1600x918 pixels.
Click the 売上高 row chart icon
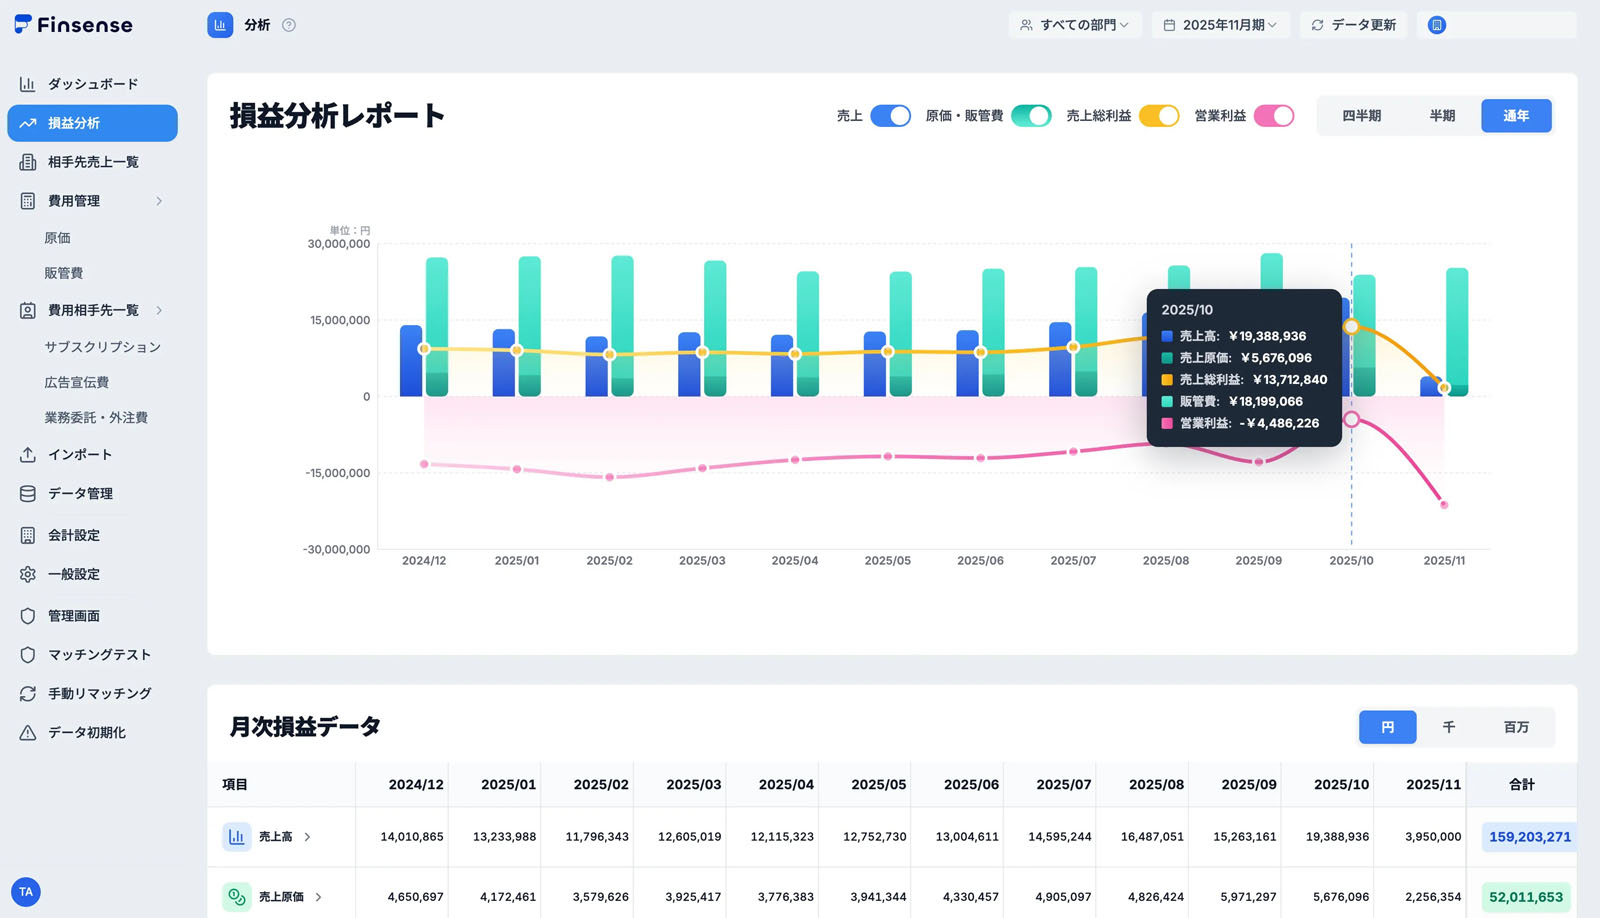click(237, 837)
